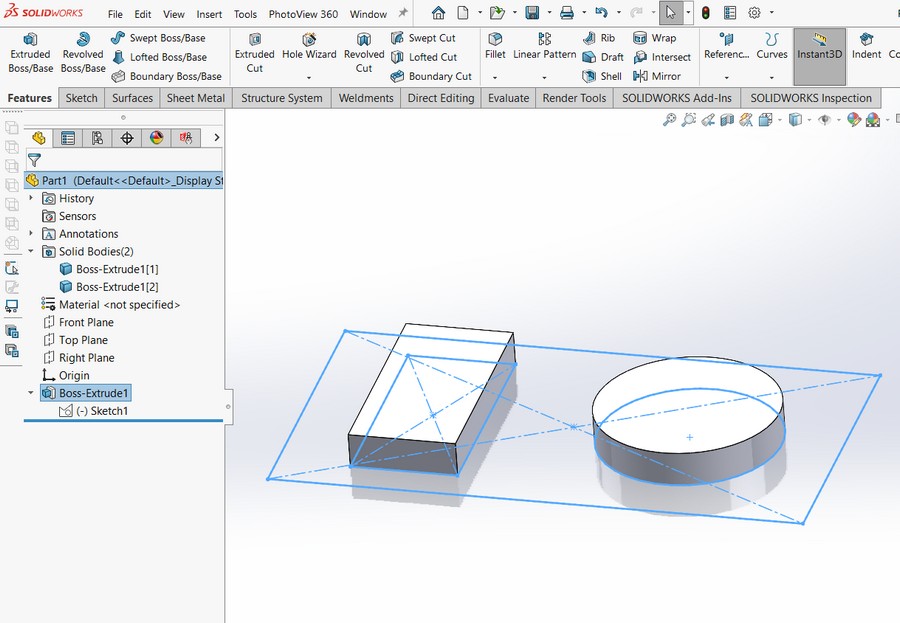Open the Fillet dropdown arrow
Image resolution: width=900 pixels, height=623 pixels.
click(x=495, y=78)
